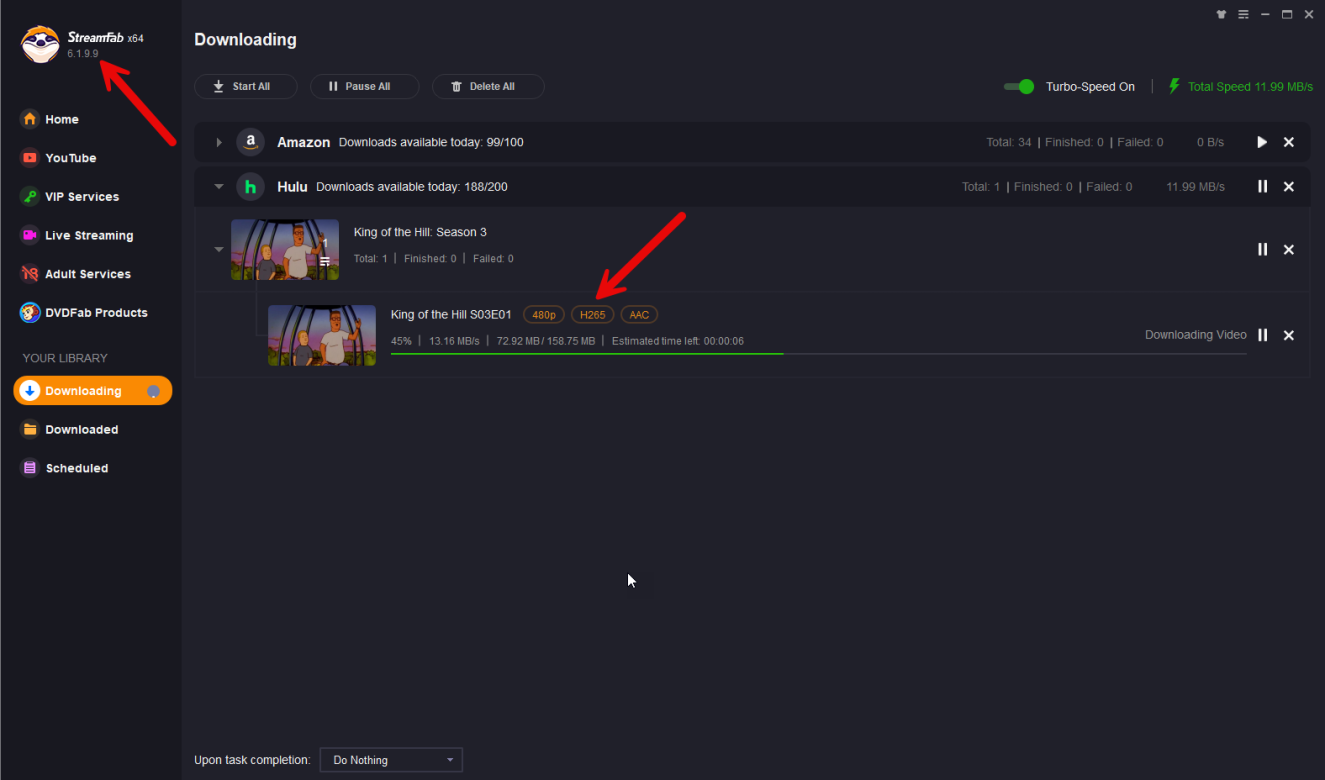The height and width of the screenshot is (780, 1325).
Task: Click the Downloading arrow icon in sidebar
Action: [x=30, y=391]
